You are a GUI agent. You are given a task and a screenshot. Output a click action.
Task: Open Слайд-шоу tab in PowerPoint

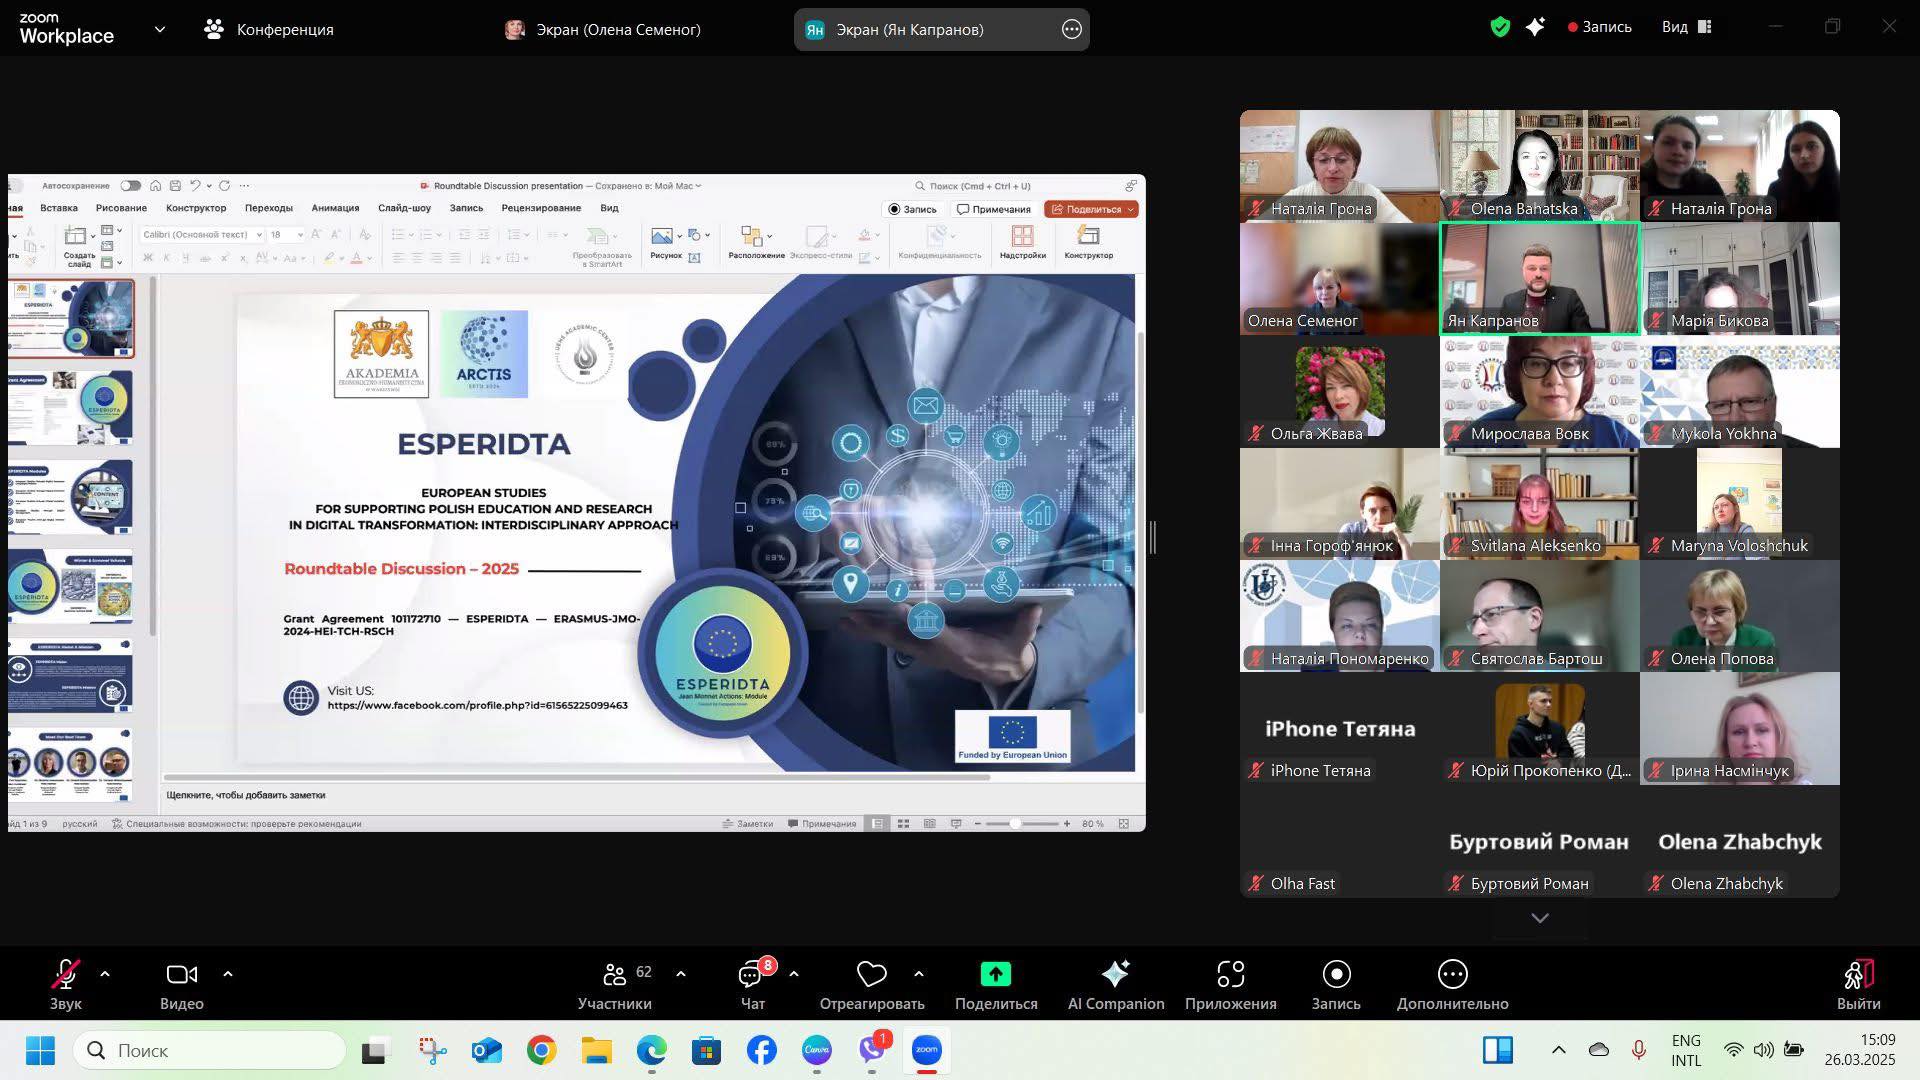click(404, 208)
